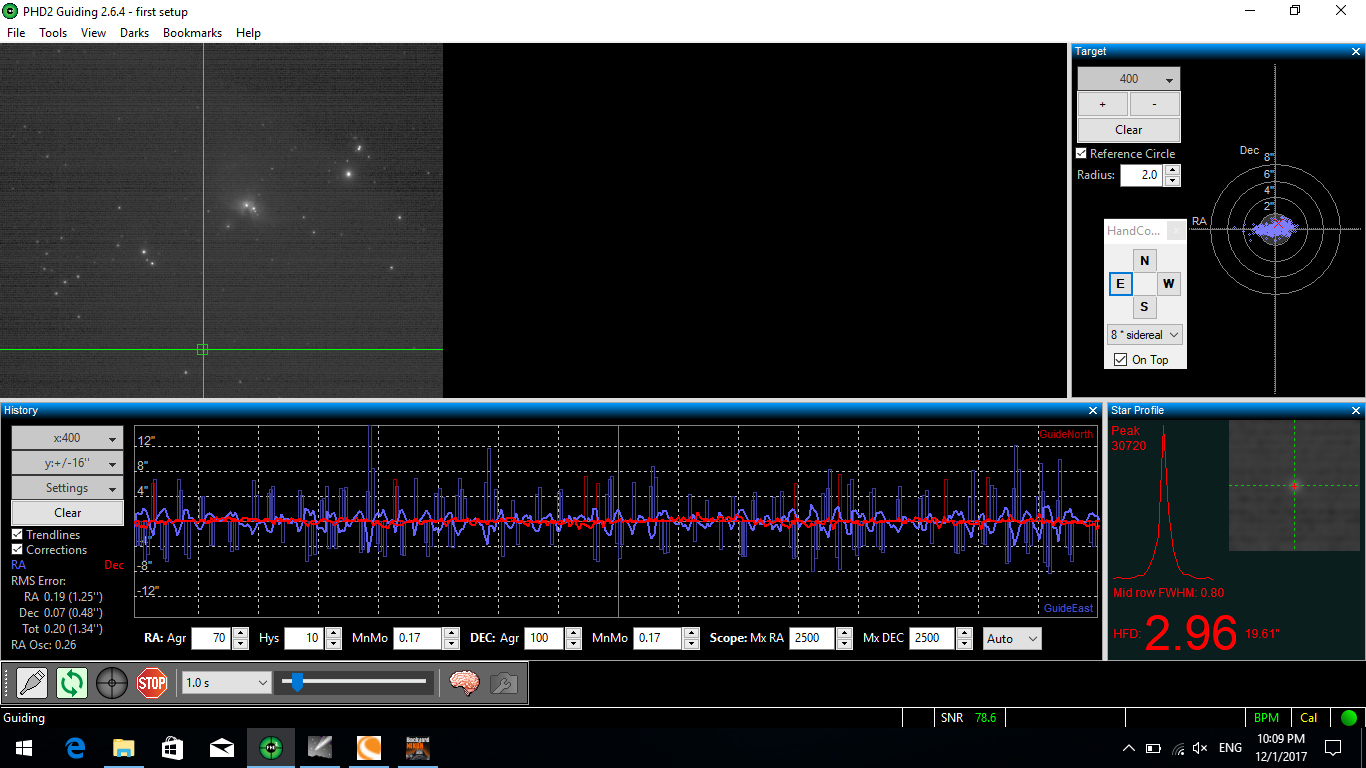Open the History Settings dropdown
This screenshot has width=1366, height=768.
tap(67, 488)
